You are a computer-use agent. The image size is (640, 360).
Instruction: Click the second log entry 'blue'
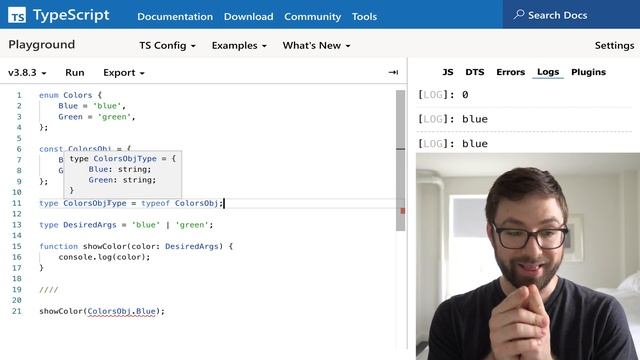pos(453,119)
